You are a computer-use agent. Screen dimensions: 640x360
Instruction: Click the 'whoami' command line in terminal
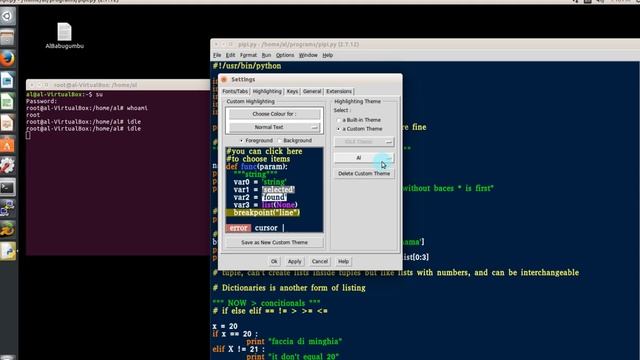coord(87,108)
